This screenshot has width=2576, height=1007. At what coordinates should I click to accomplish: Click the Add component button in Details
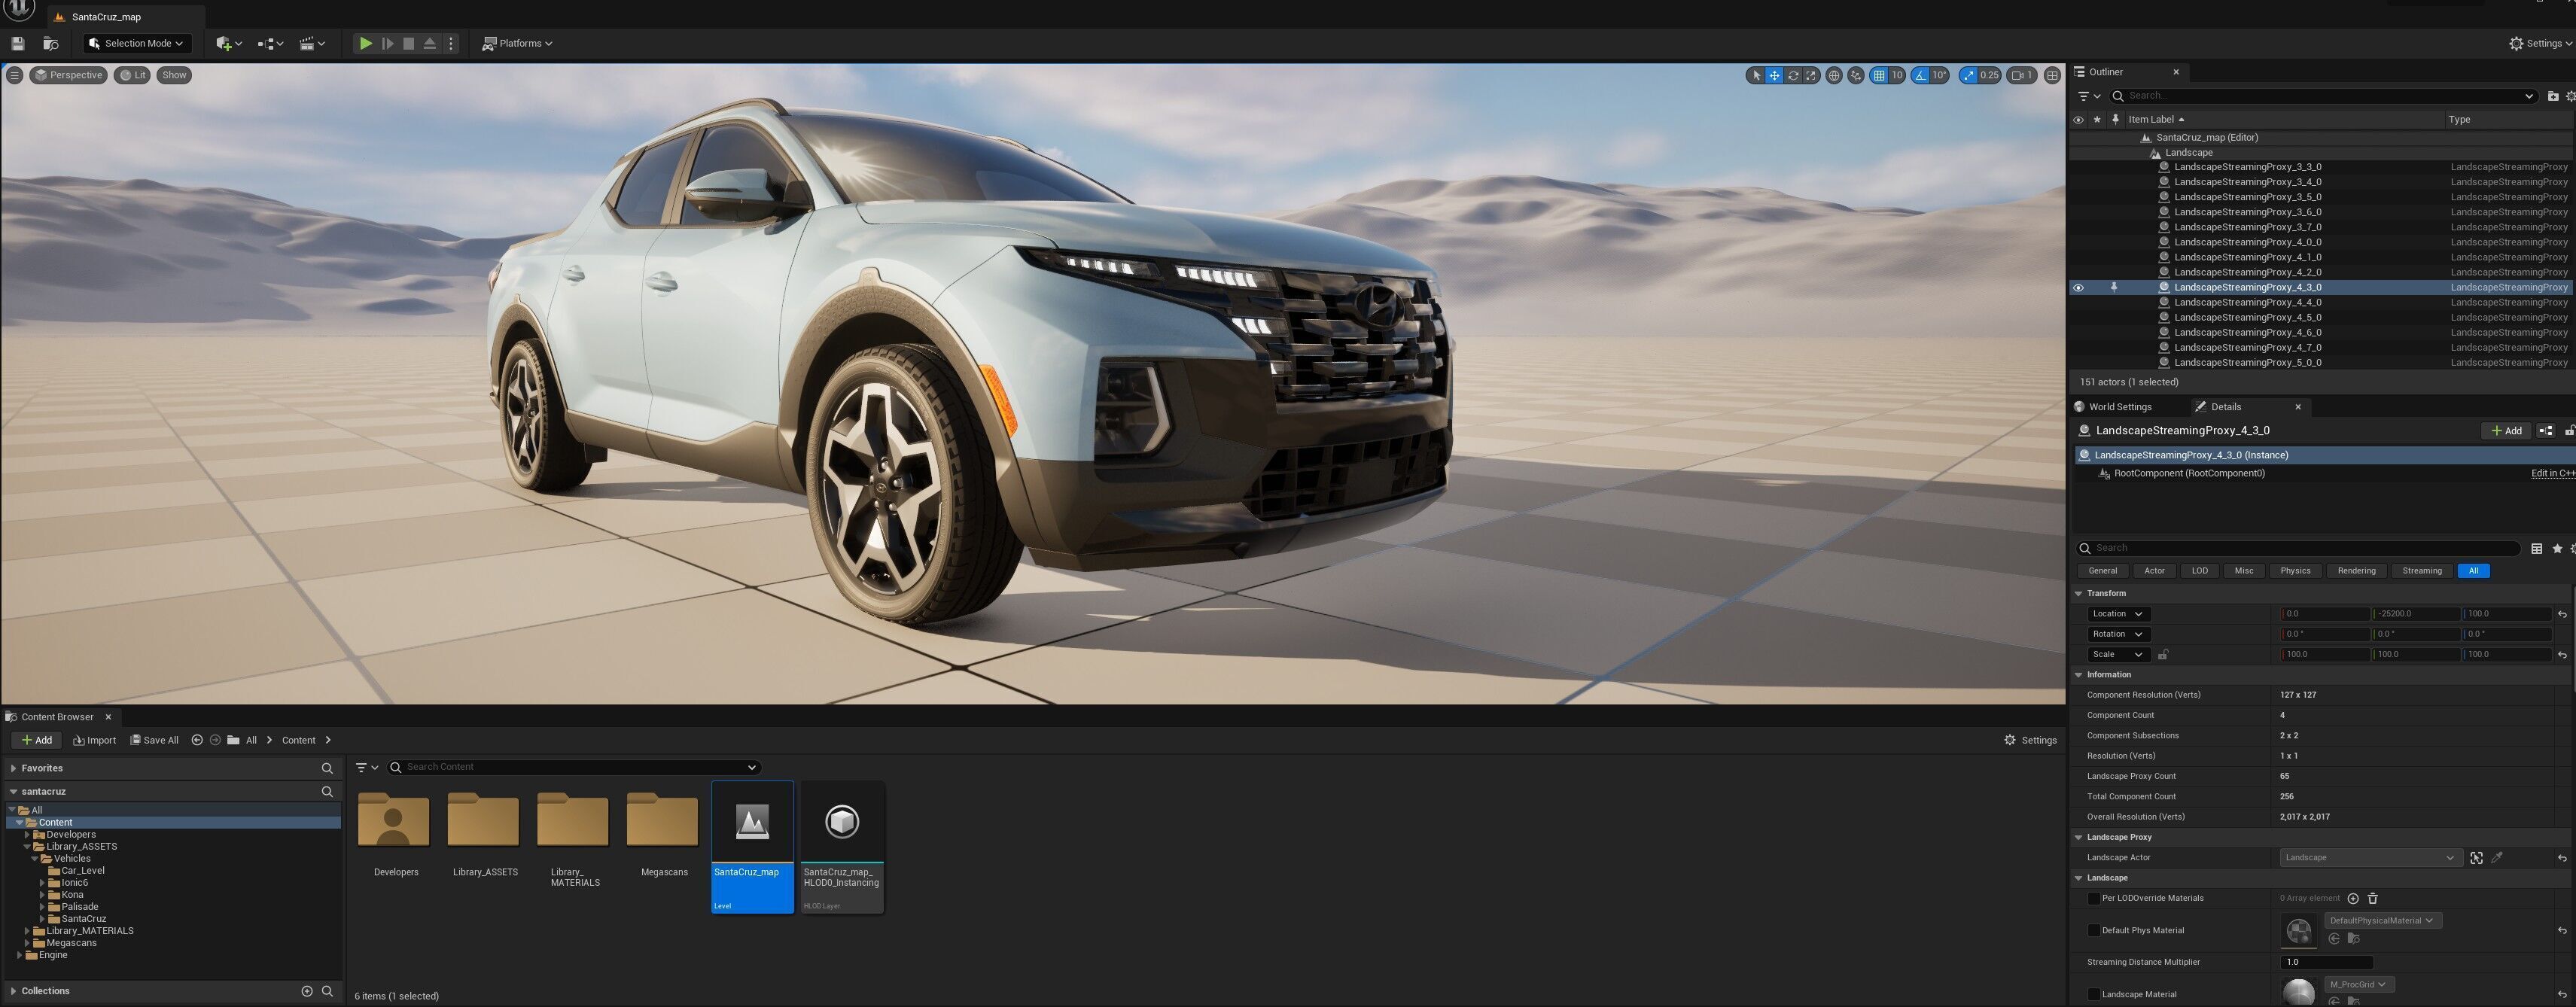[2505, 431]
